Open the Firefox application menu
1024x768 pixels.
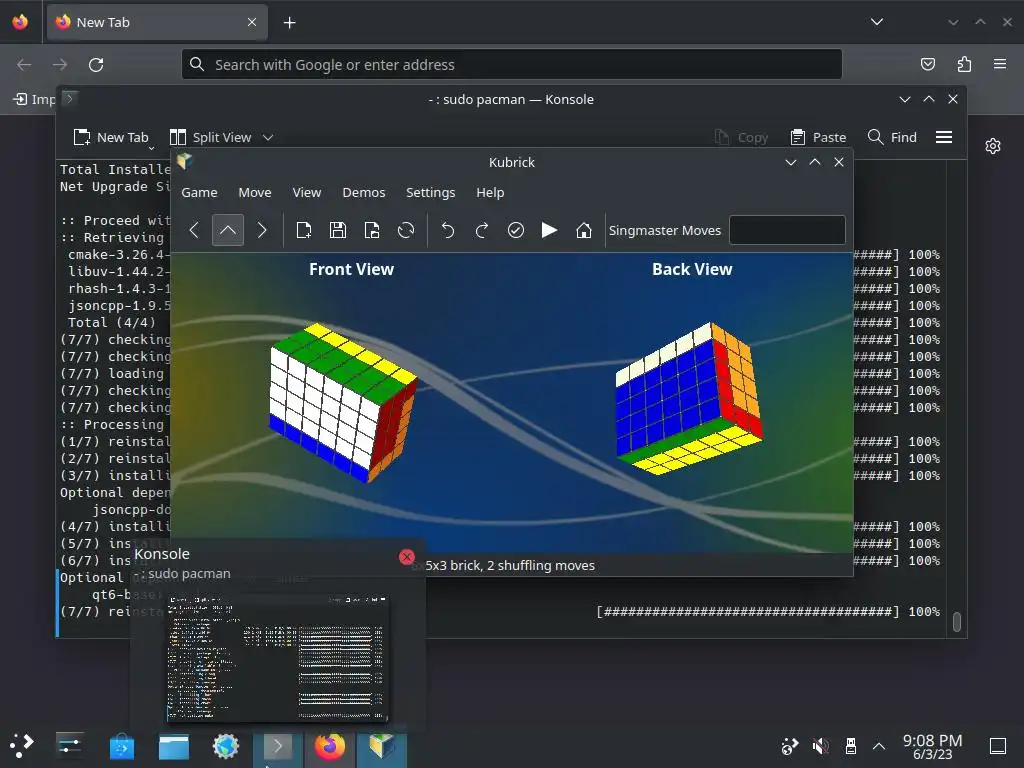(x=1000, y=64)
